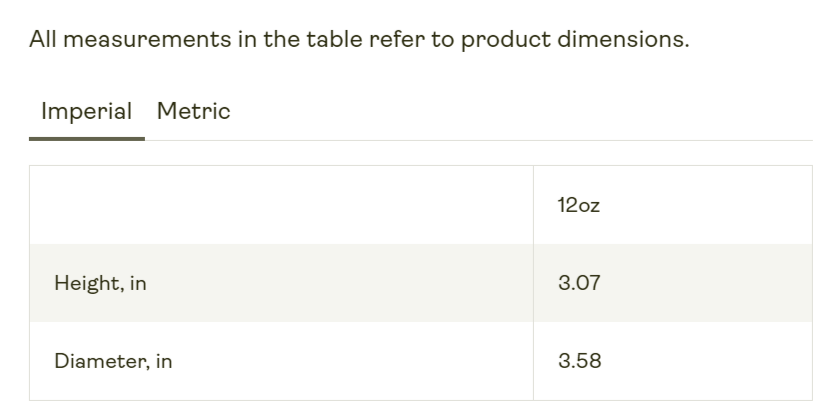Click the 12oz column header
The image size is (823, 418).
pyautogui.click(x=579, y=205)
